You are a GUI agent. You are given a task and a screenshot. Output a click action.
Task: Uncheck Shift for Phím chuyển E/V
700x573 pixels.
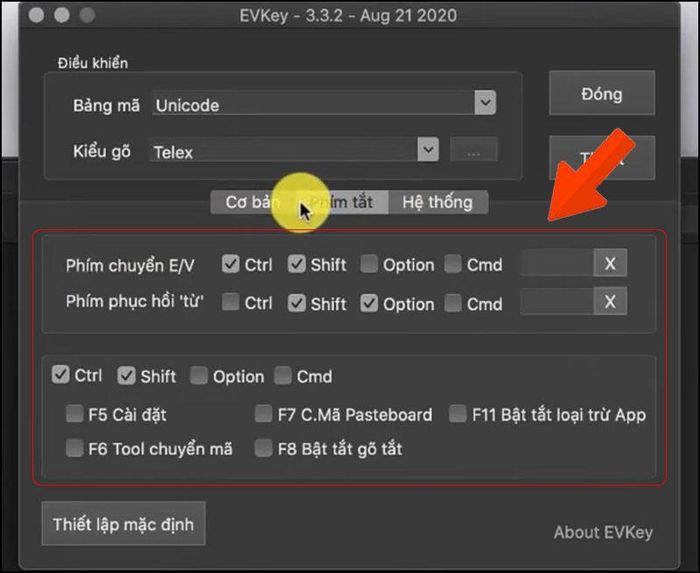296,264
